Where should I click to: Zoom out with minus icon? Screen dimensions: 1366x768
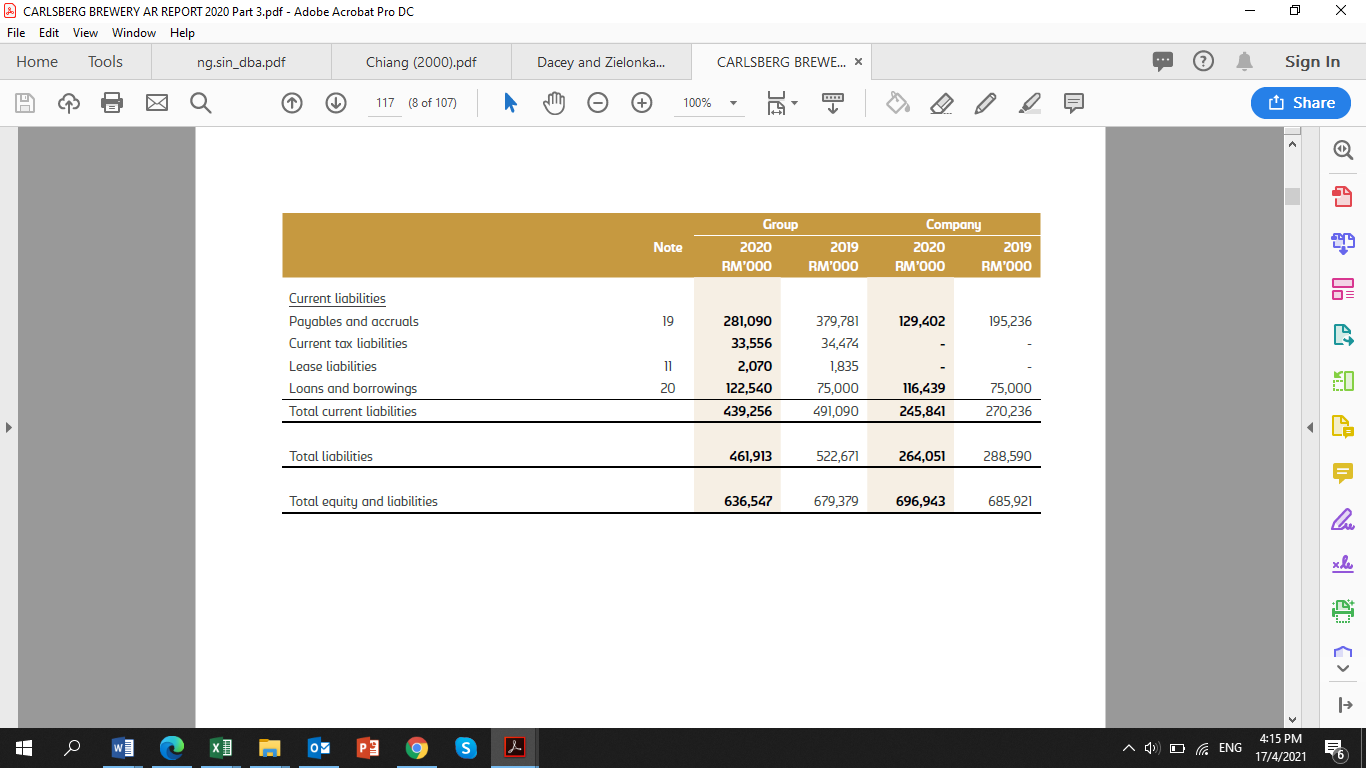[598, 103]
